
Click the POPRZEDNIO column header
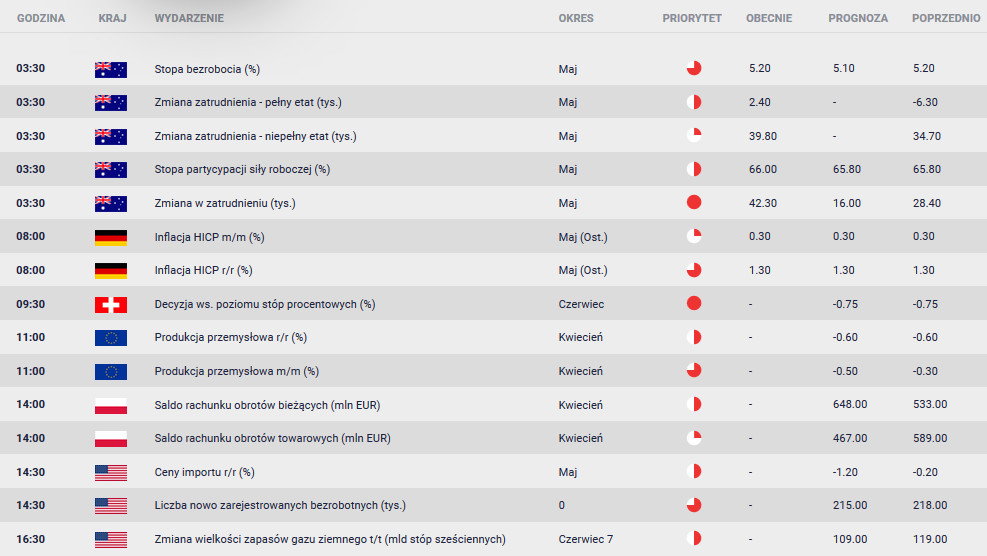(x=946, y=18)
